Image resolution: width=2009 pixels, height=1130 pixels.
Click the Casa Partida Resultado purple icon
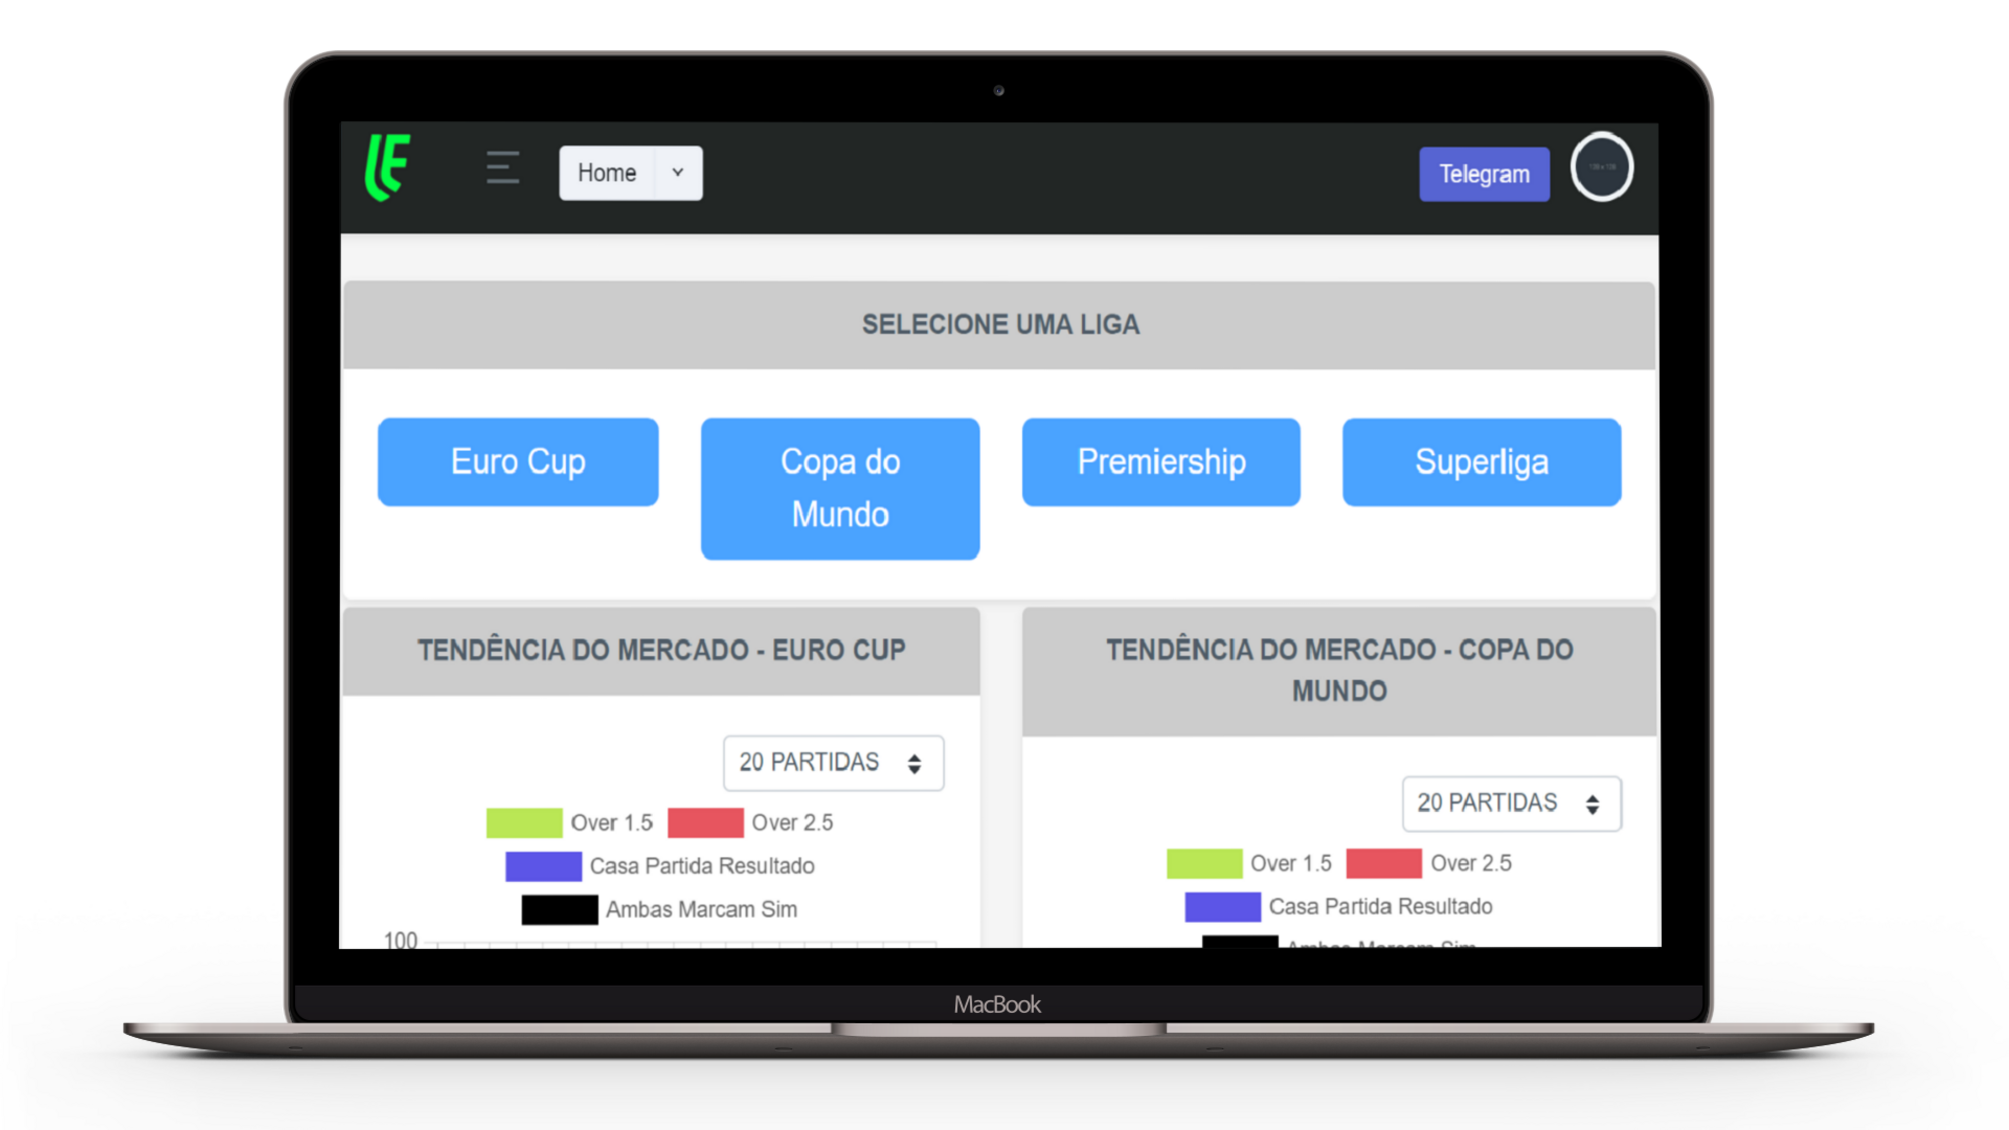[546, 865]
